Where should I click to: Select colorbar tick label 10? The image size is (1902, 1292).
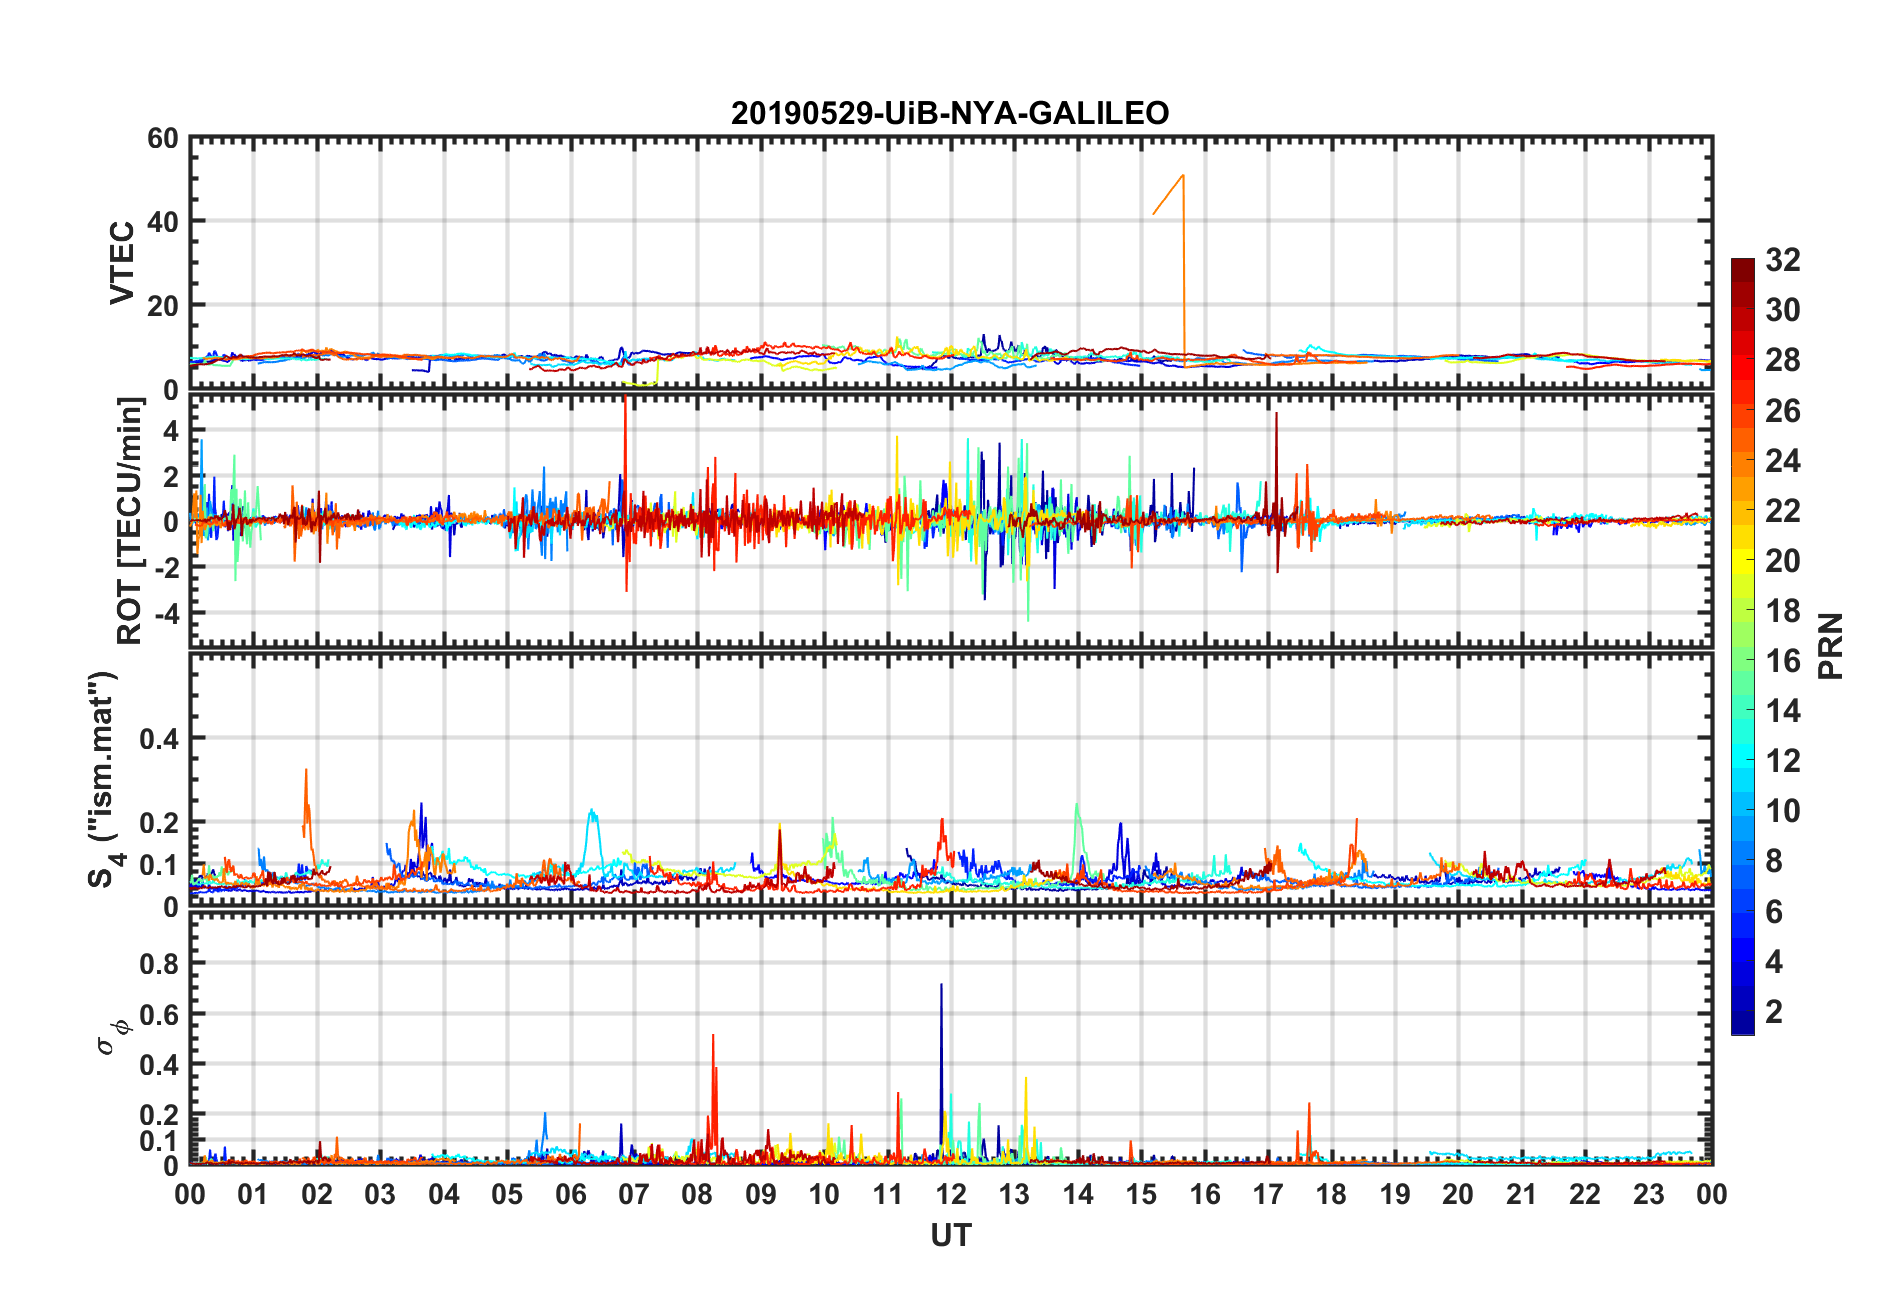pos(1783,811)
